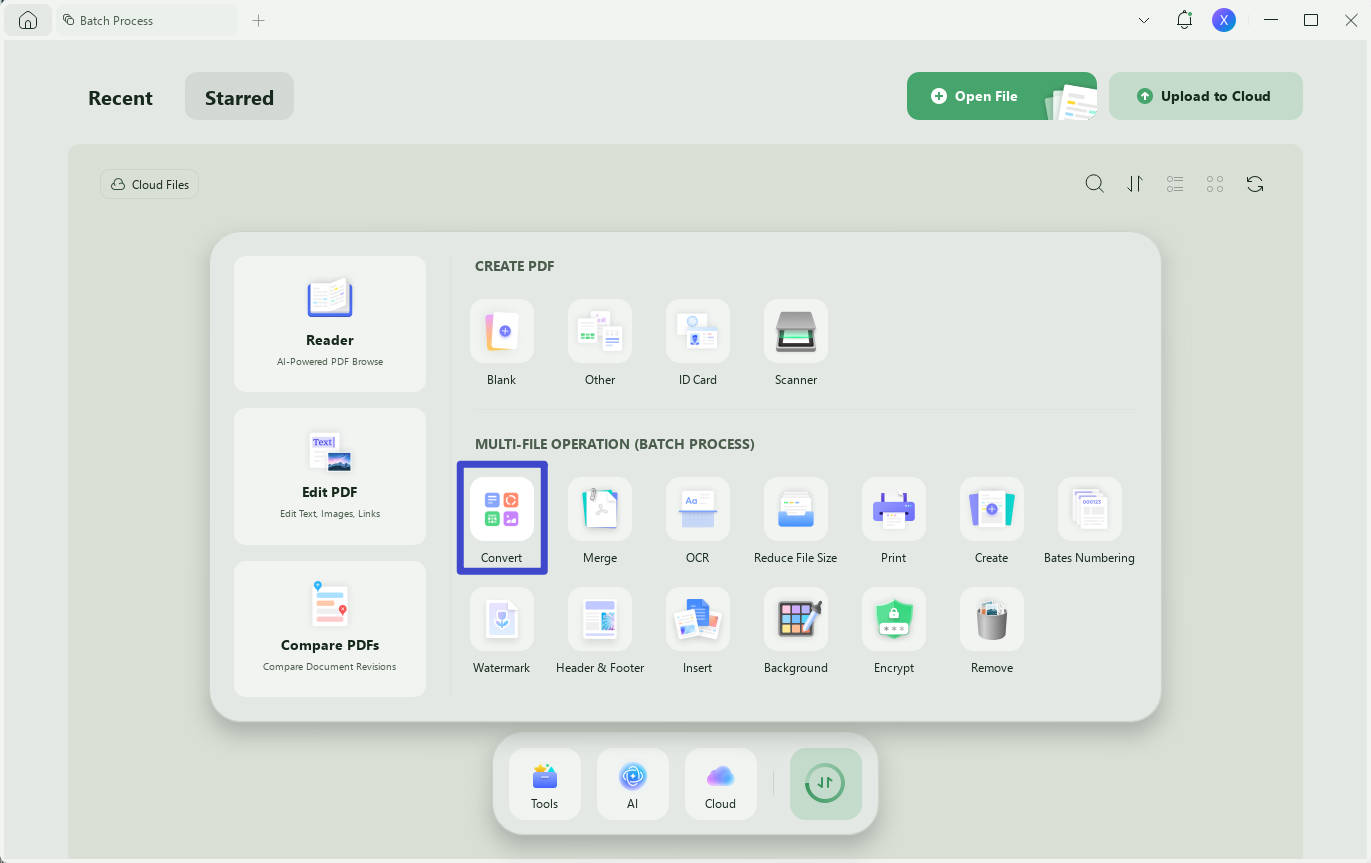This screenshot has width=1371, height=863.
Task: Click Upload to Cloud button
Action: (x=1206, y=96)
